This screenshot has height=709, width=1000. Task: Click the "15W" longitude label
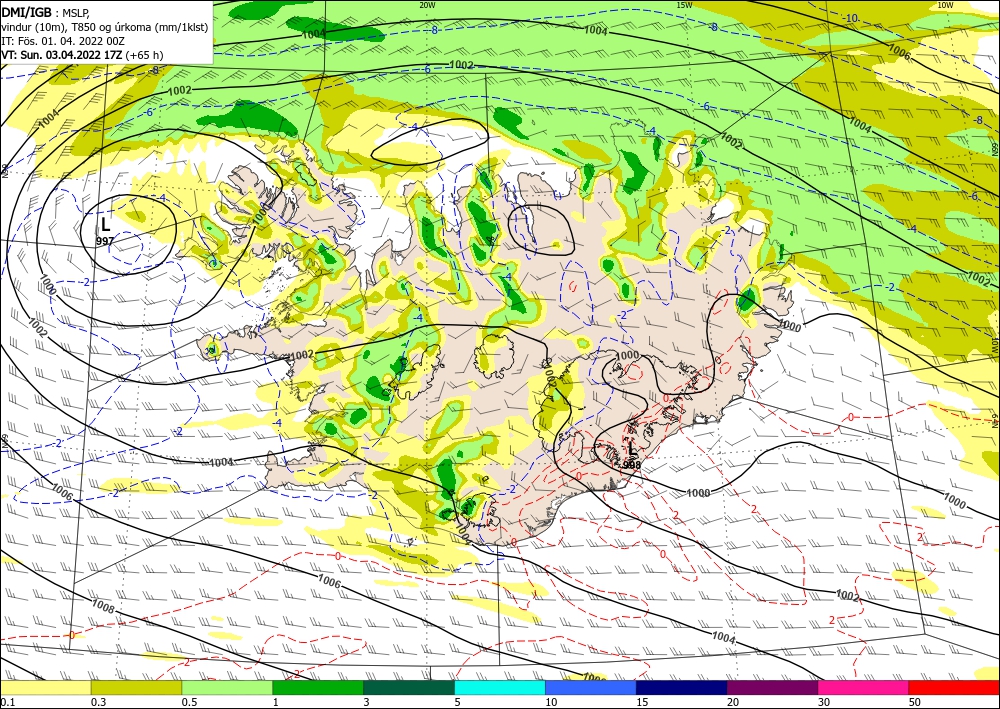tap(684, 5)
